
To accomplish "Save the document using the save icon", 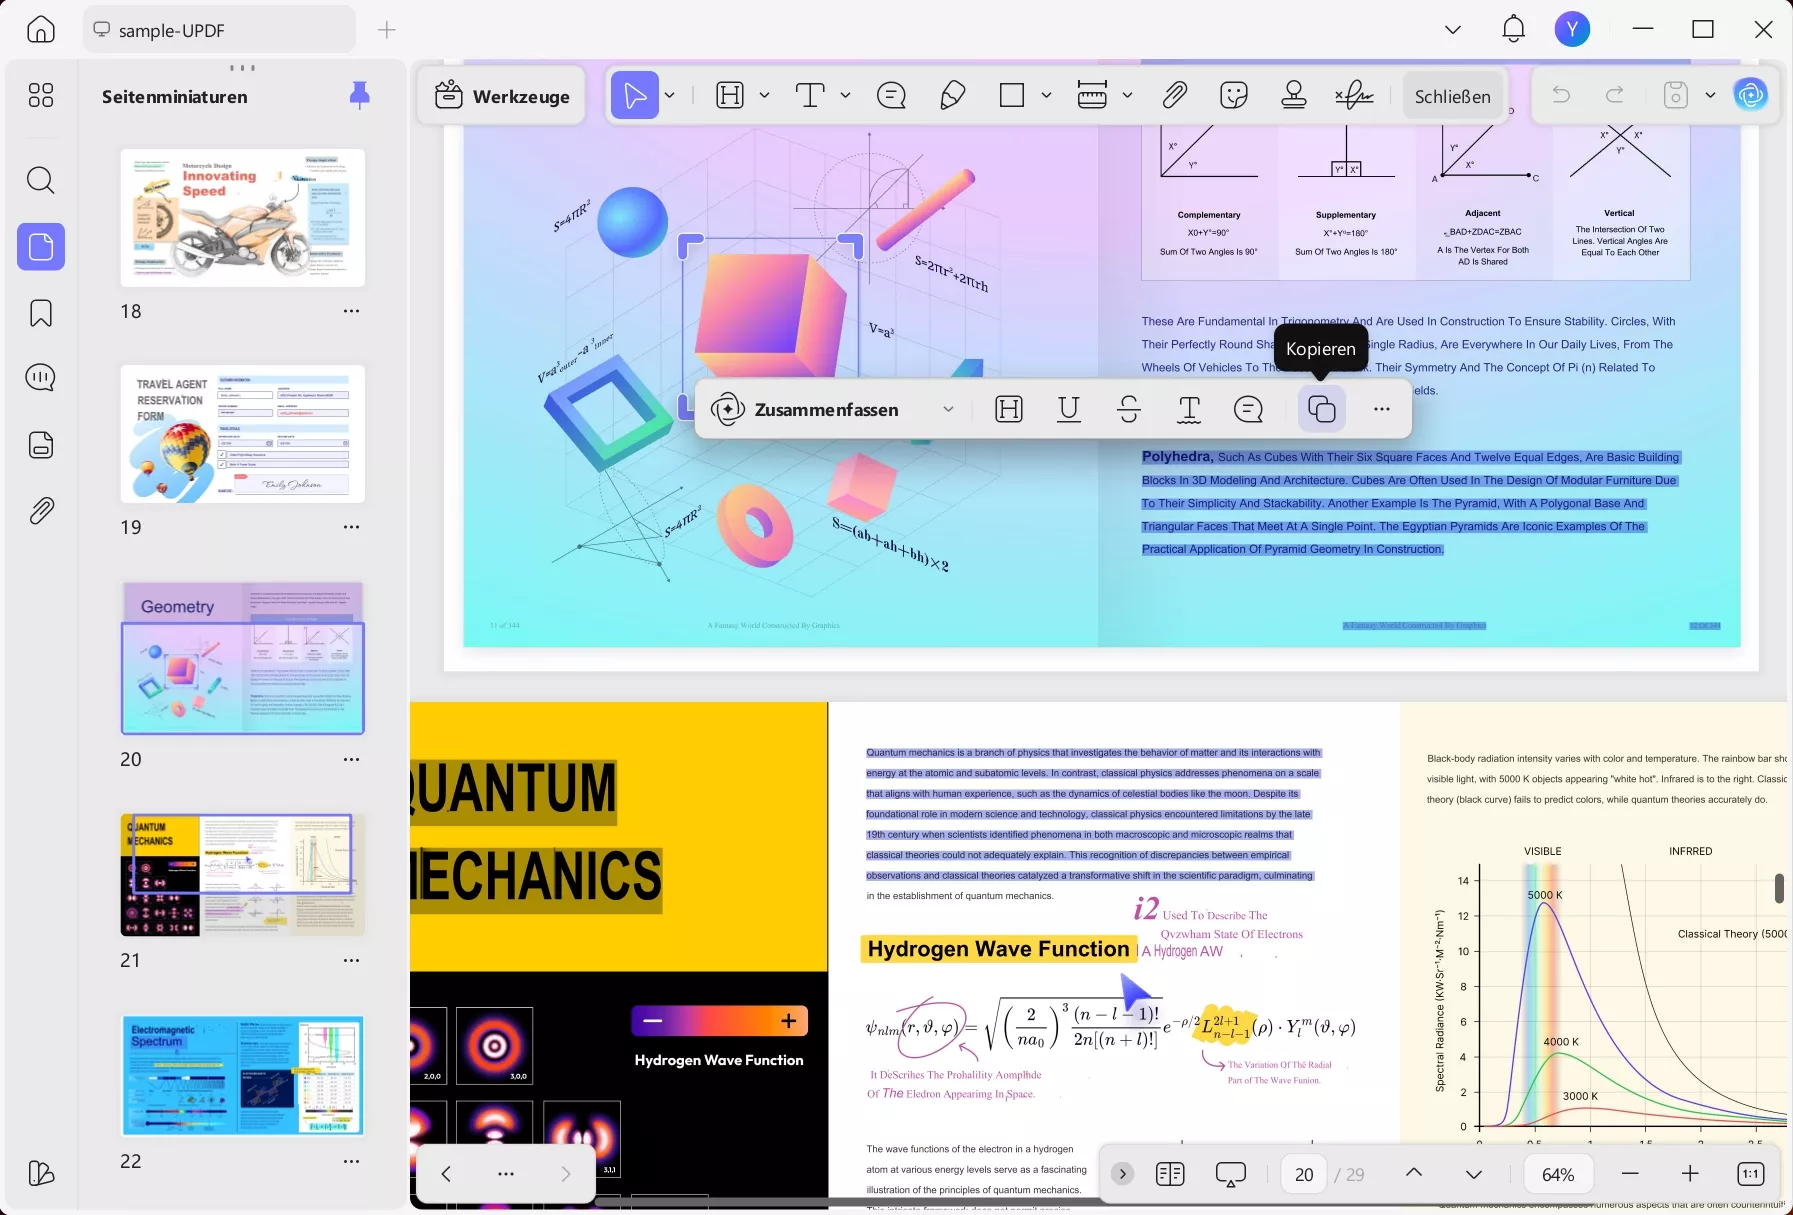I will pyautogui.click(x=1676, y=96).
